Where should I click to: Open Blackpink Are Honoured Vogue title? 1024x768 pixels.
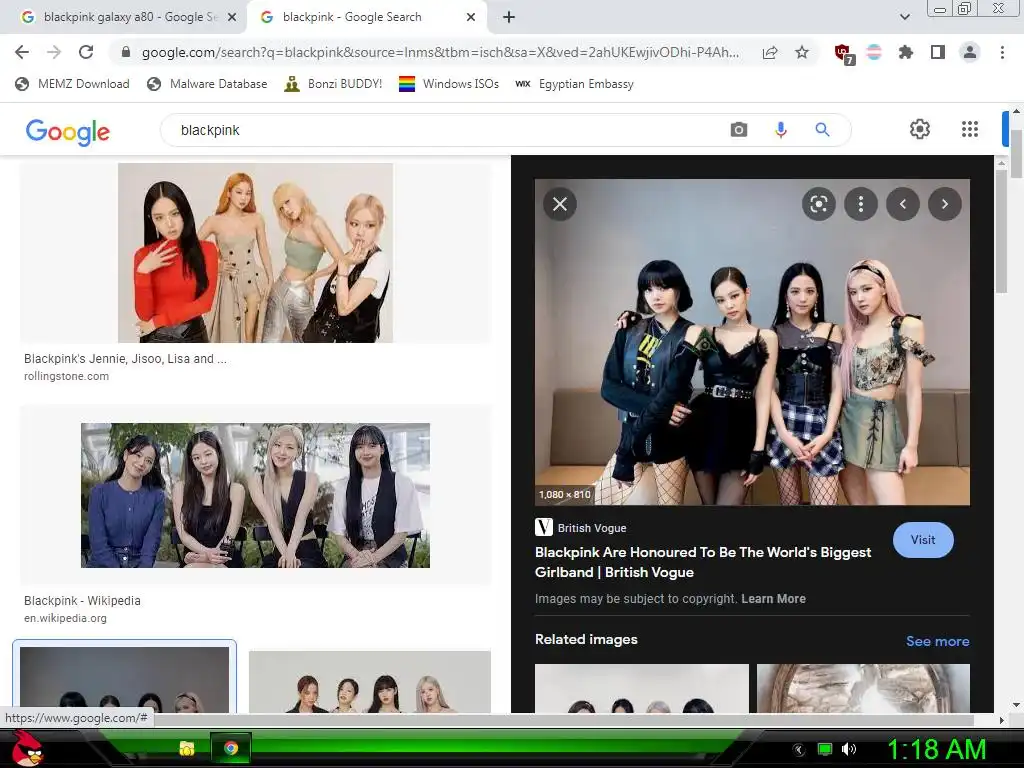[703, 562]
